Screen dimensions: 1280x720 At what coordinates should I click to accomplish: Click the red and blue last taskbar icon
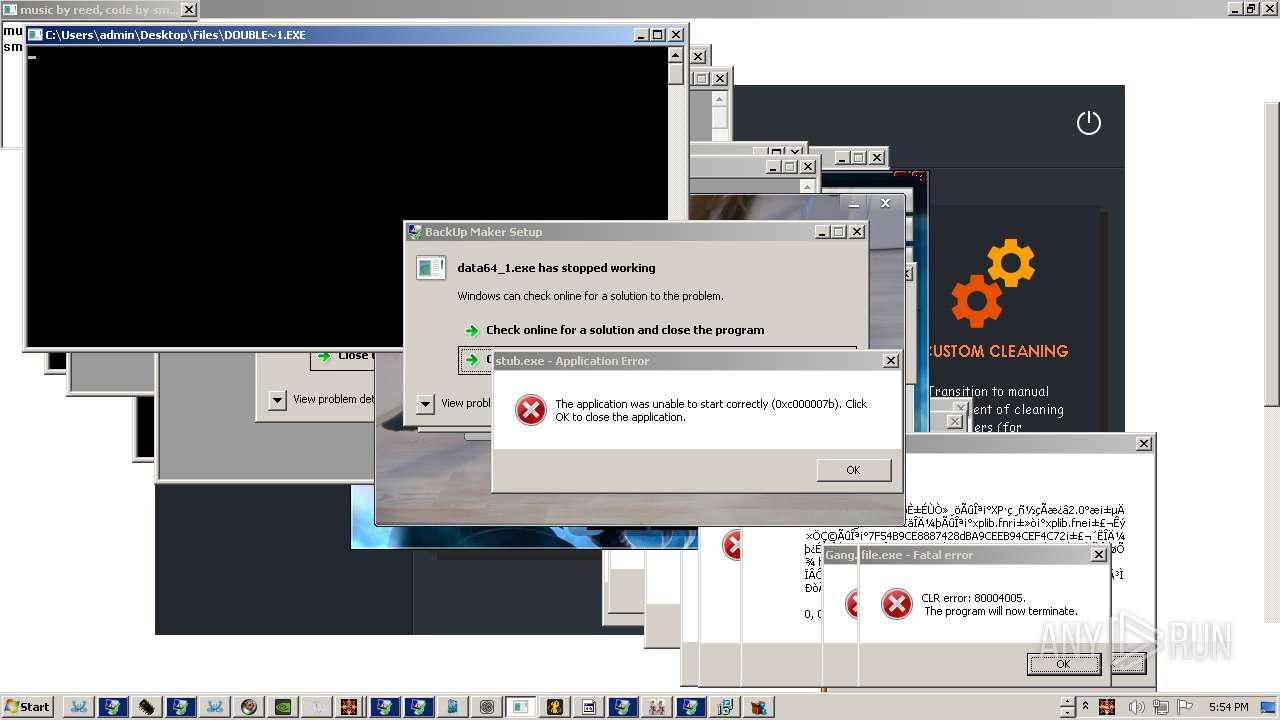(759, 707)
